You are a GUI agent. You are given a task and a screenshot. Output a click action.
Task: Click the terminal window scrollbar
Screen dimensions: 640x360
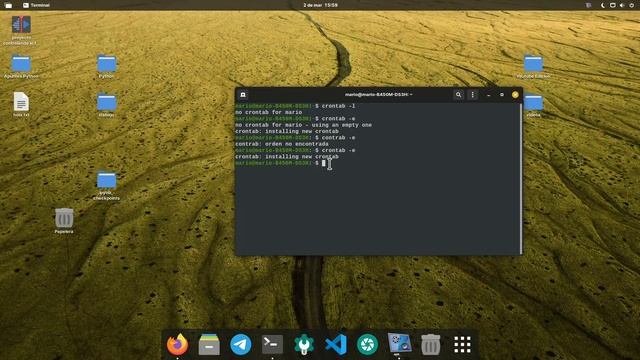click(x=521, y=178)
